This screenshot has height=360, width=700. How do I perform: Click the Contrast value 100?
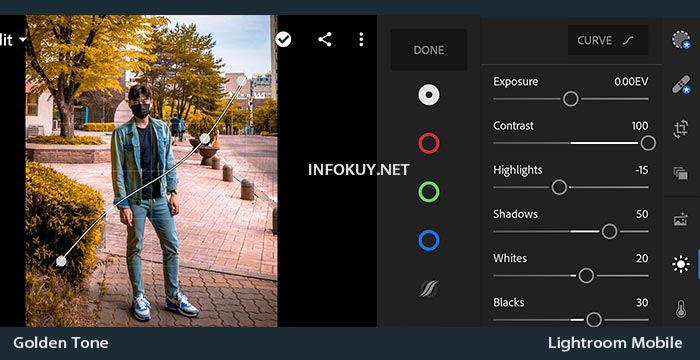[x=640, y=126]
